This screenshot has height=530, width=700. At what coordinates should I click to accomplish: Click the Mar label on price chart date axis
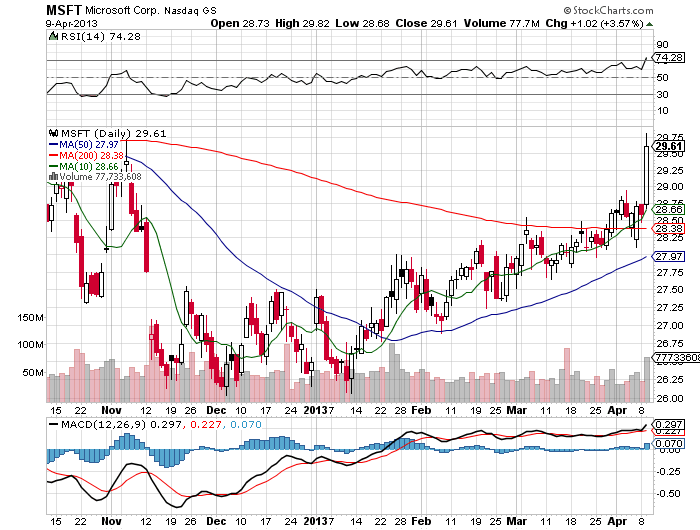coord(517,410)
